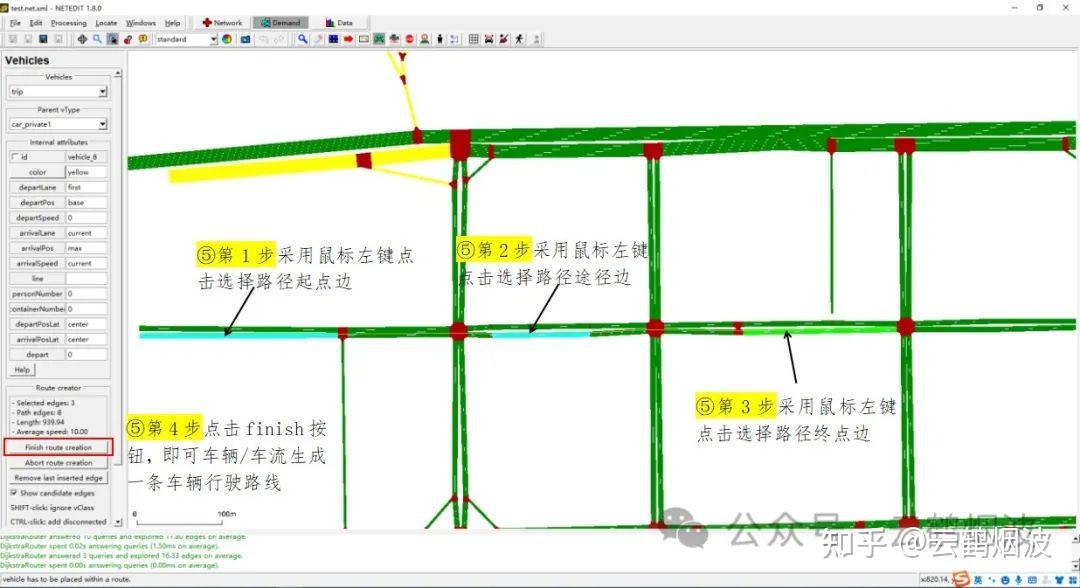The width and height of the screenshot is (1080, 588).
Task: Switch to the Network supermode tab
Action: point(221,21)
